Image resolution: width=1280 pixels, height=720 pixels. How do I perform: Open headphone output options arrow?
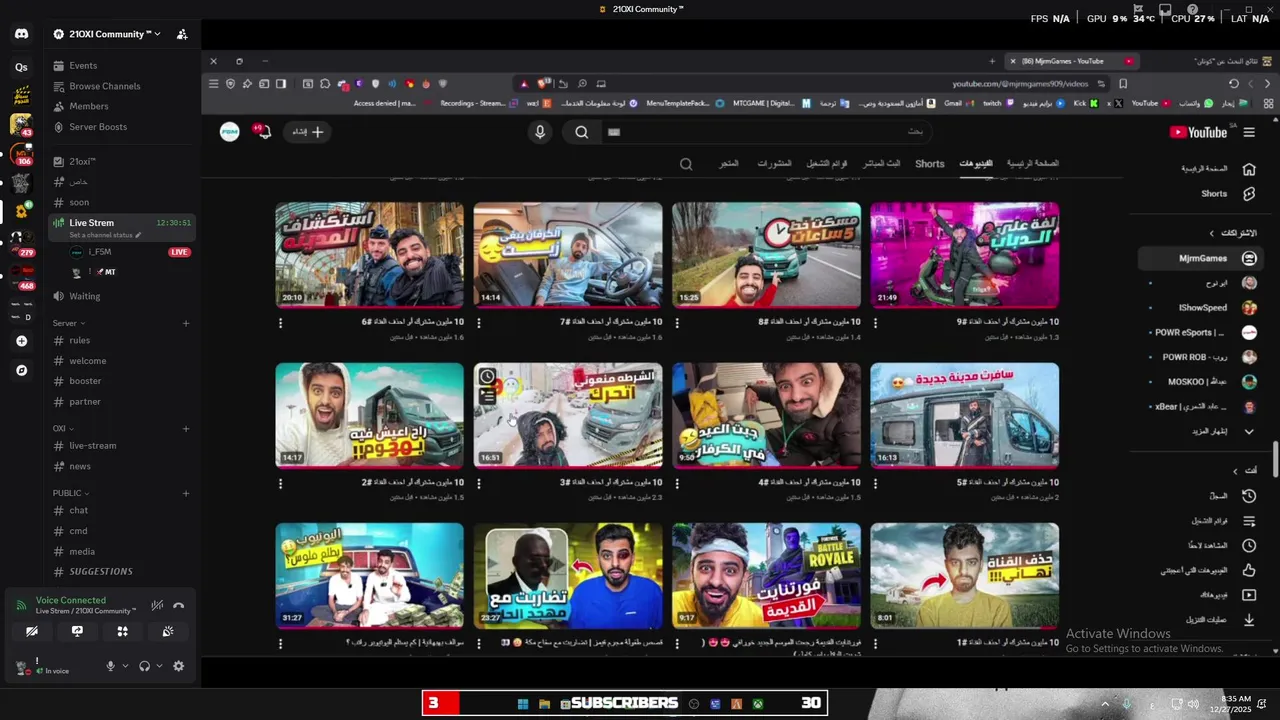click(x=159, y=666)
